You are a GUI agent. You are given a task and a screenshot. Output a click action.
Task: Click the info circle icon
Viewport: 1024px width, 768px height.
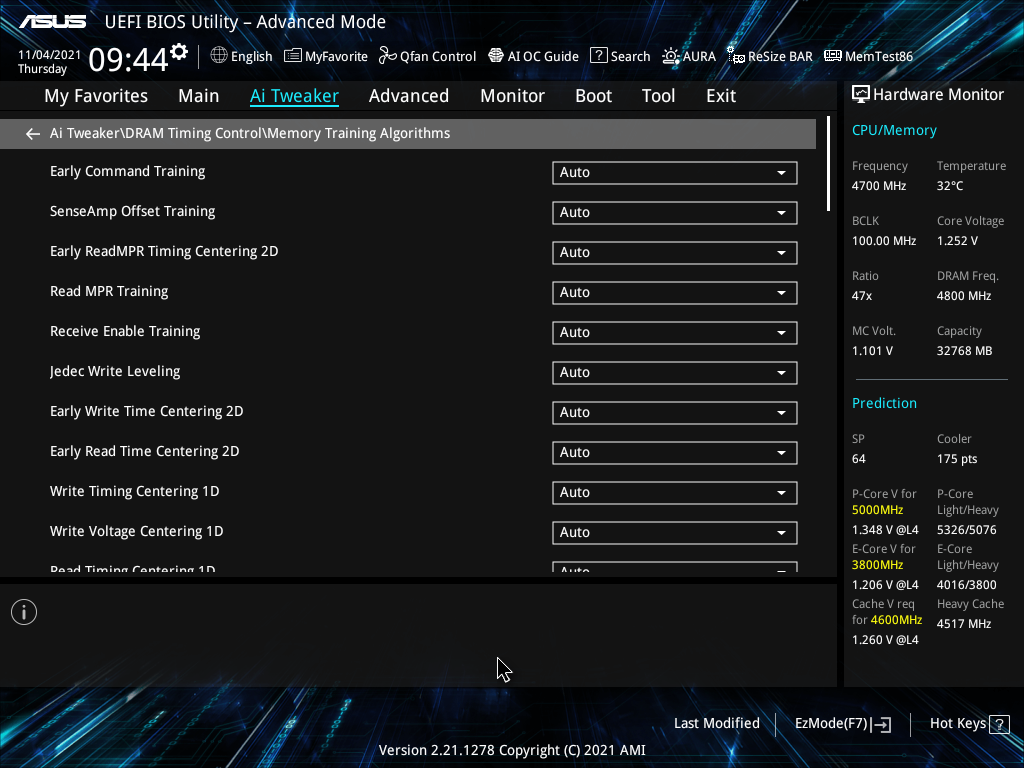pos(24,612)
